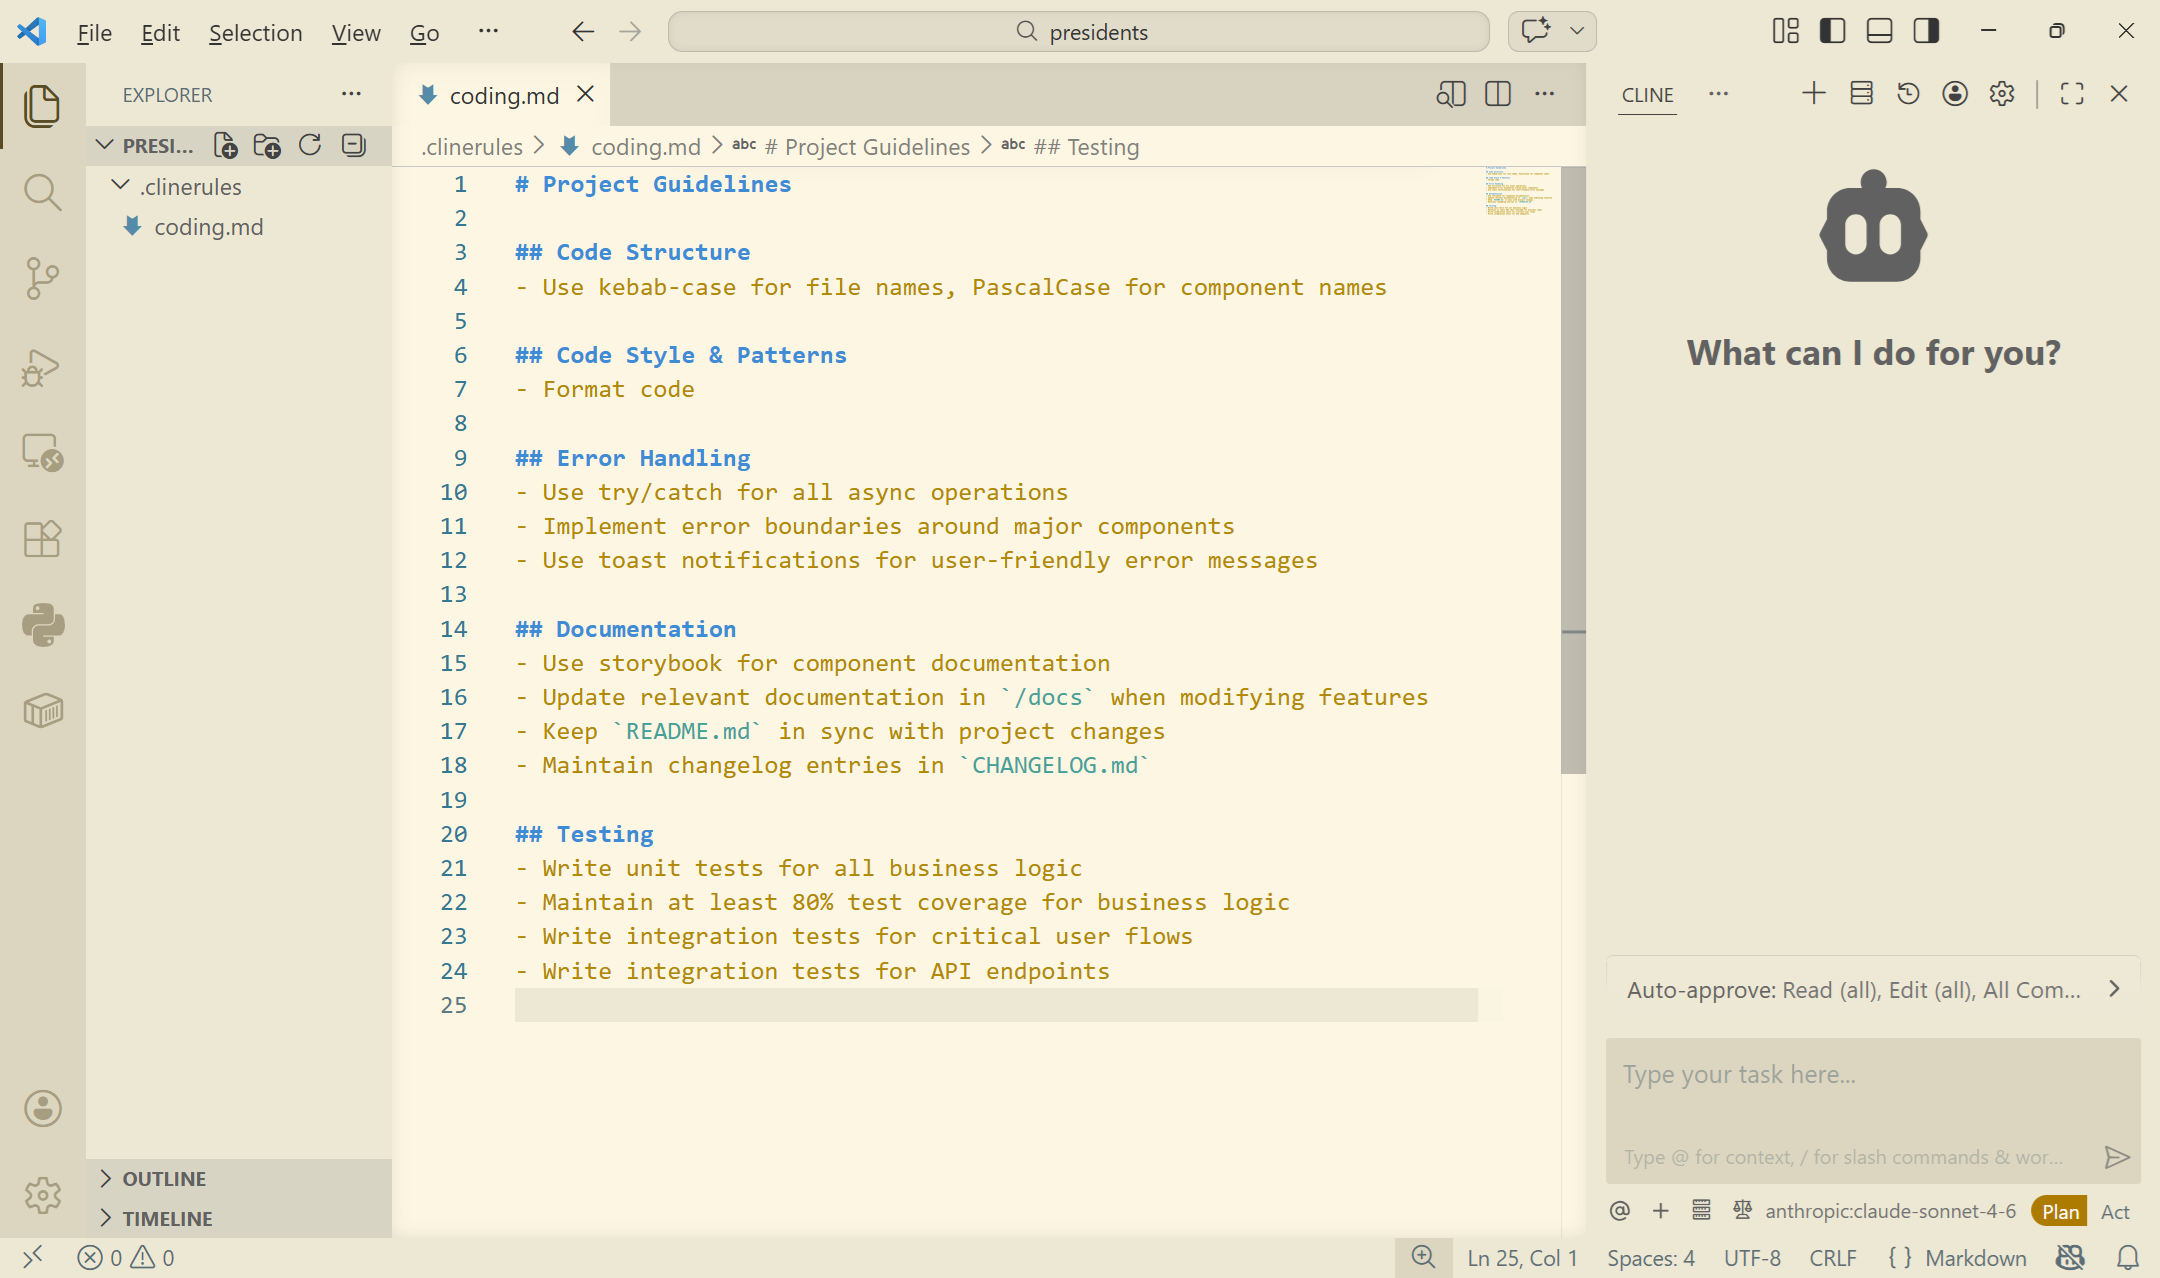Expand the TIMELINE section

(x=167, y=1219)
